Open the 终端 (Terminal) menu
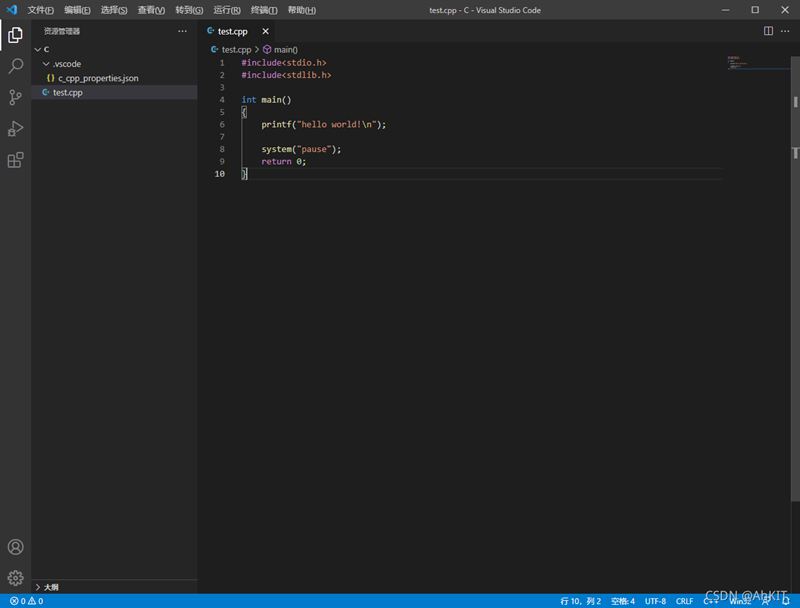Screen dimensions: 800x608 pos(264,10)
